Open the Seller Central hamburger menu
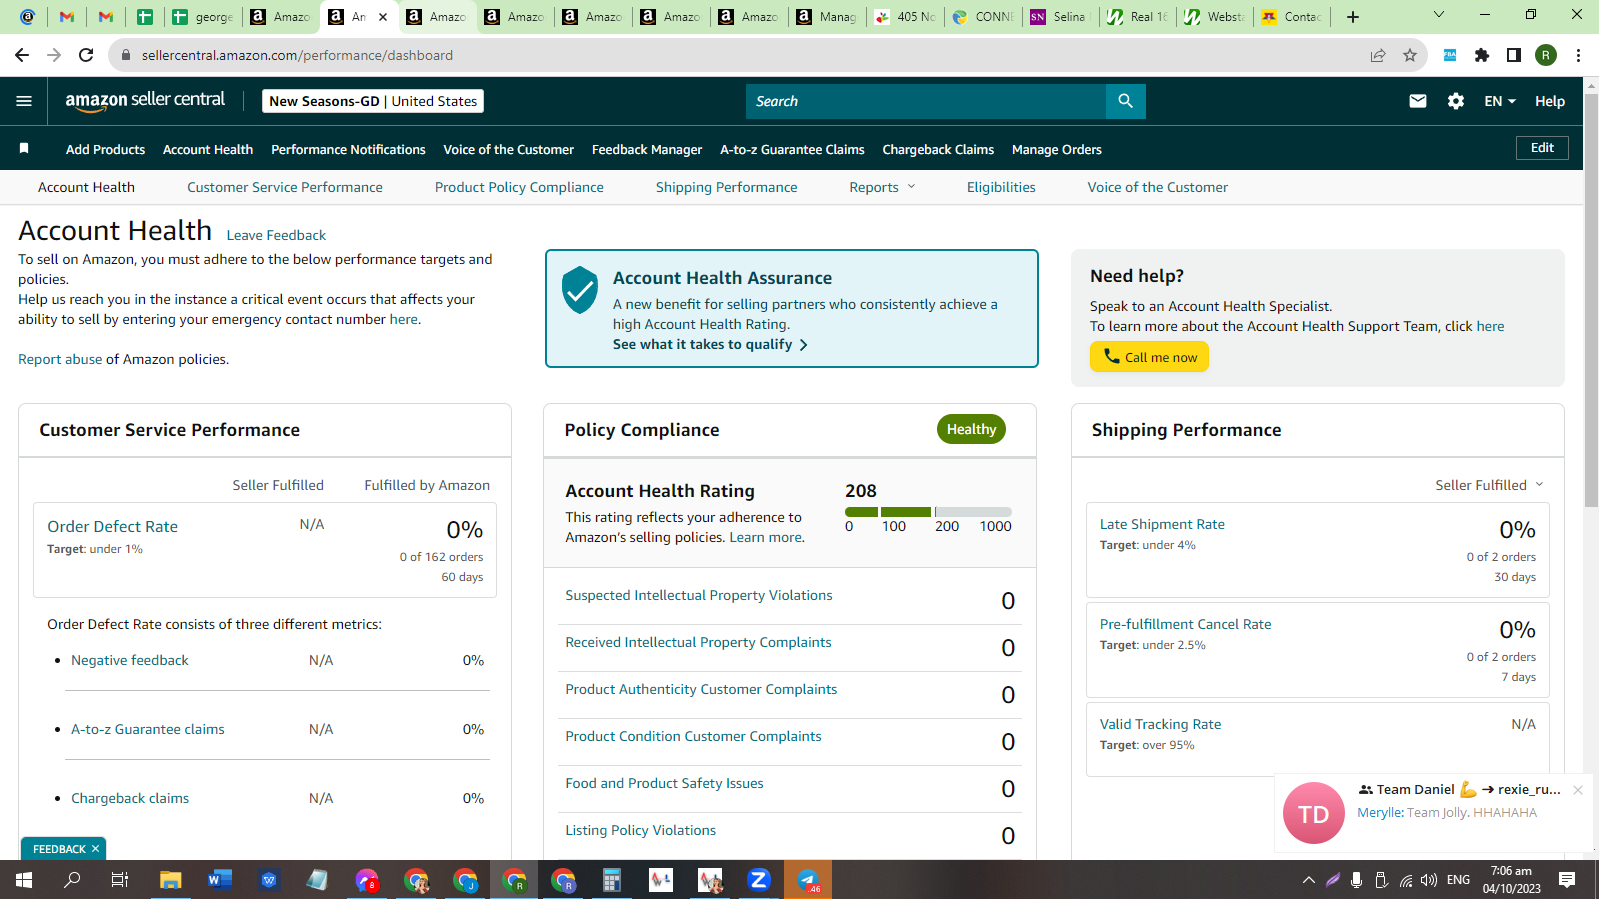 24,101
